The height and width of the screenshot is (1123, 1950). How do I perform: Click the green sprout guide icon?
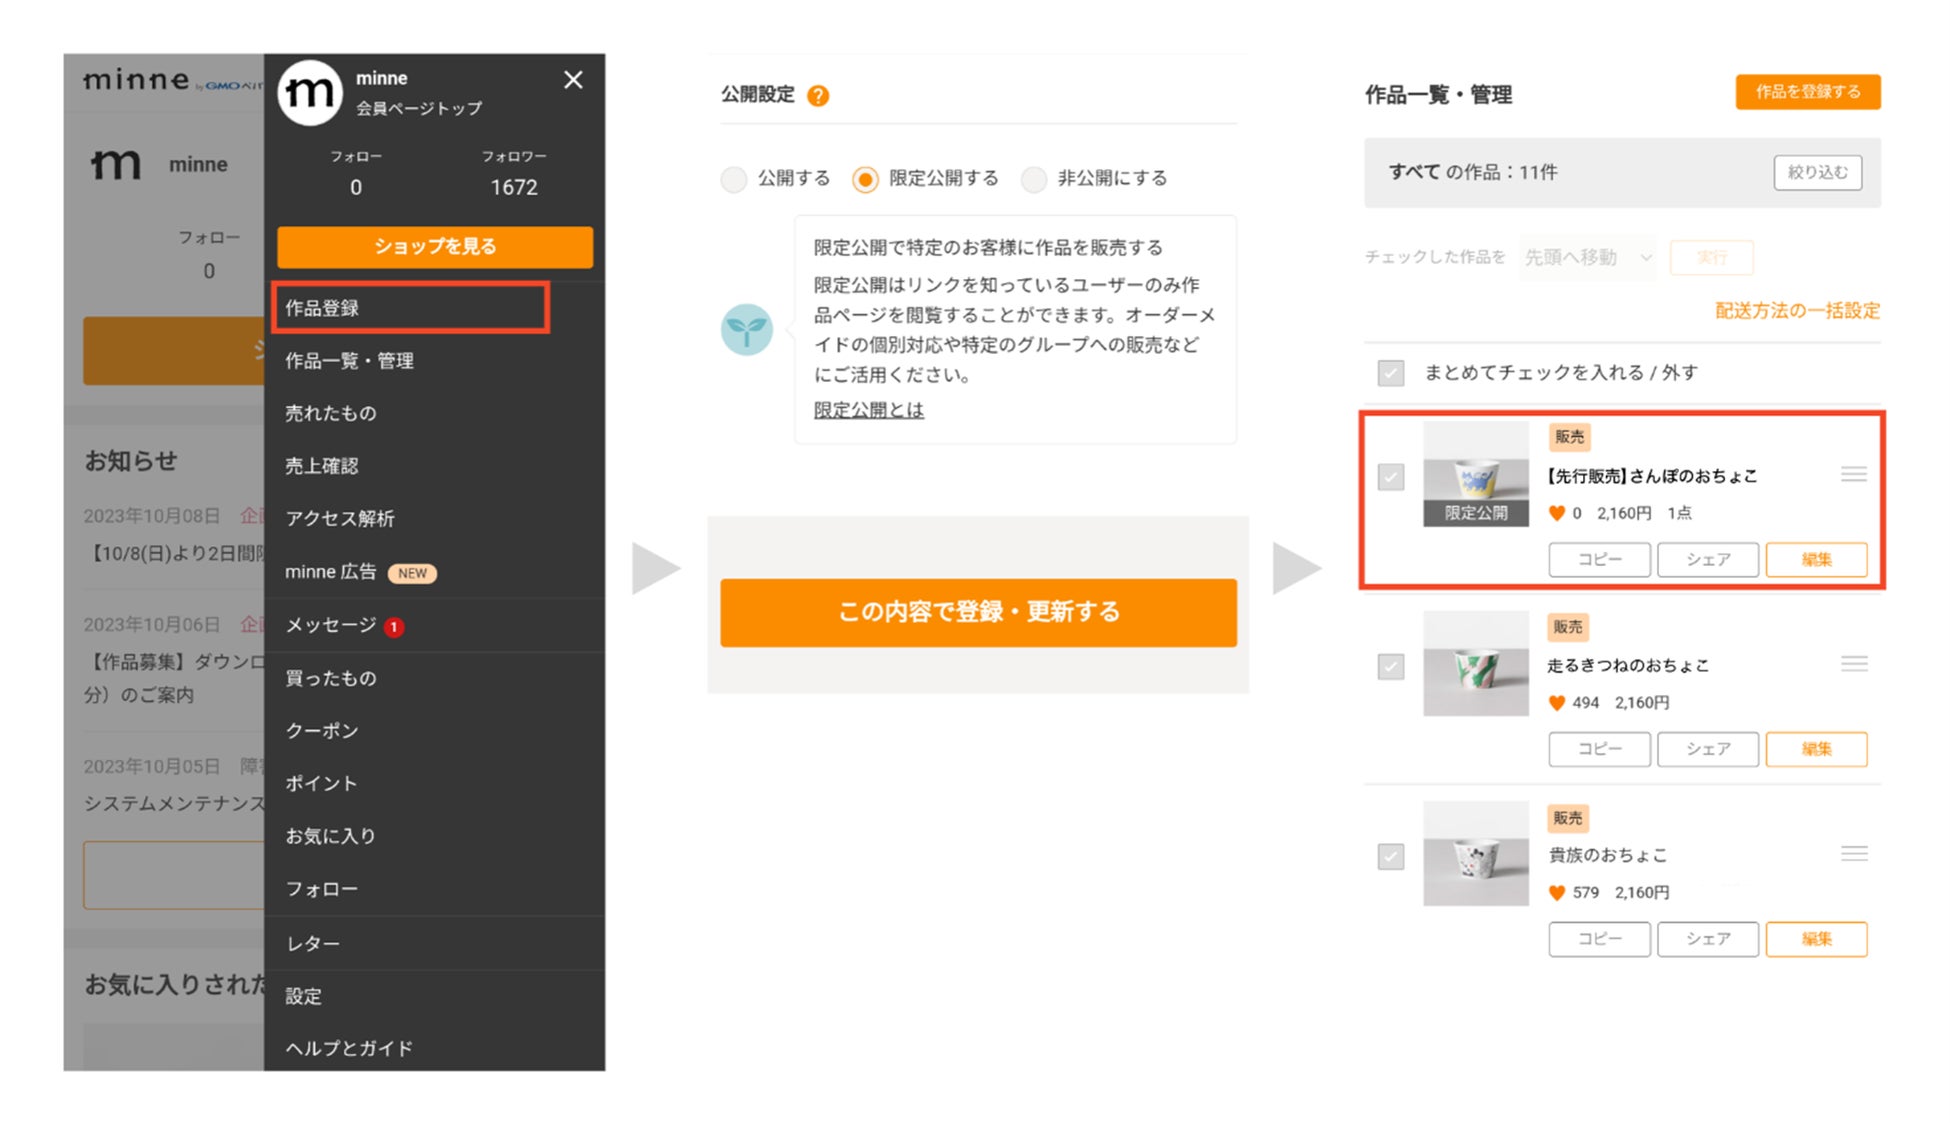coord(747,330)
